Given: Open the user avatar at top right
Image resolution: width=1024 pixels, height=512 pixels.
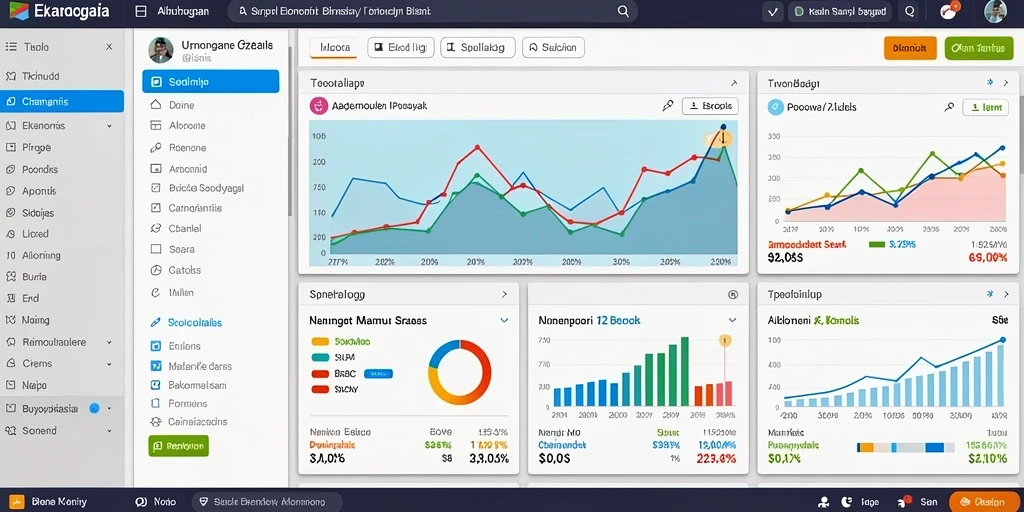Looking at the screenshot, I should coord(995,11).
